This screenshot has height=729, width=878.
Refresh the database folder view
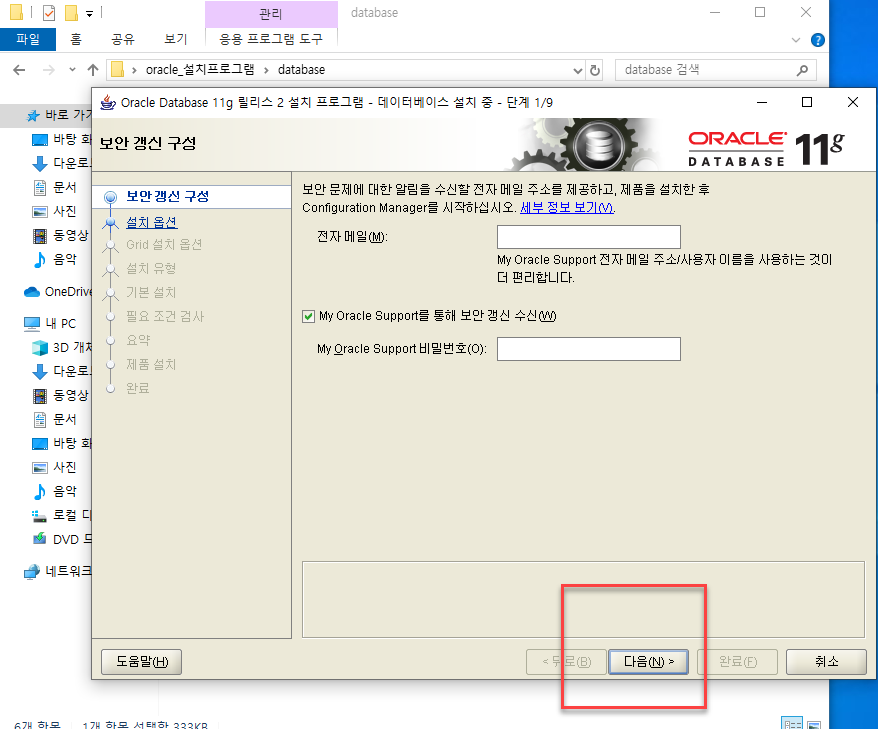pos(595,70)
